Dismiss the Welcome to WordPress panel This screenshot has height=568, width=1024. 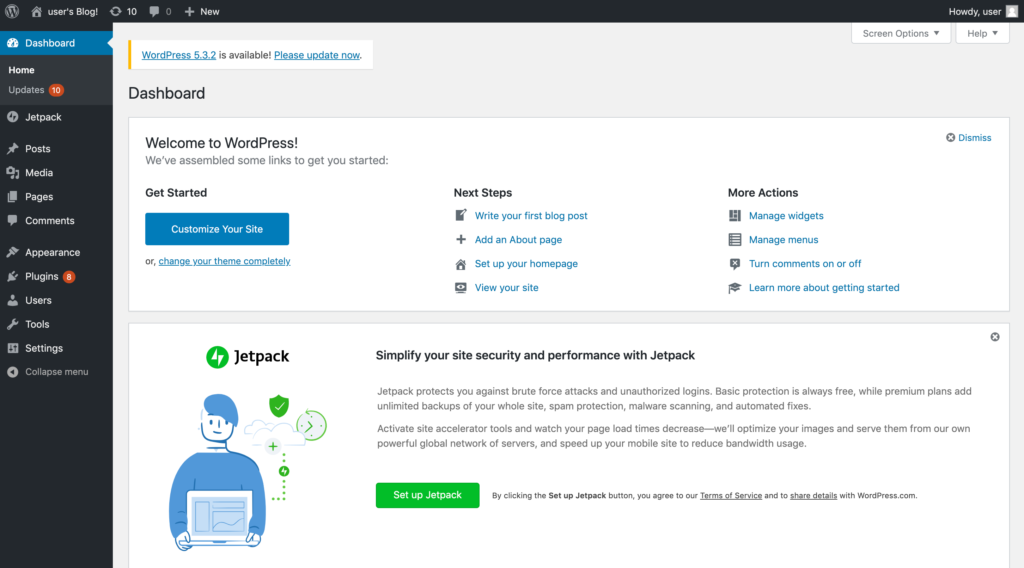968,137
